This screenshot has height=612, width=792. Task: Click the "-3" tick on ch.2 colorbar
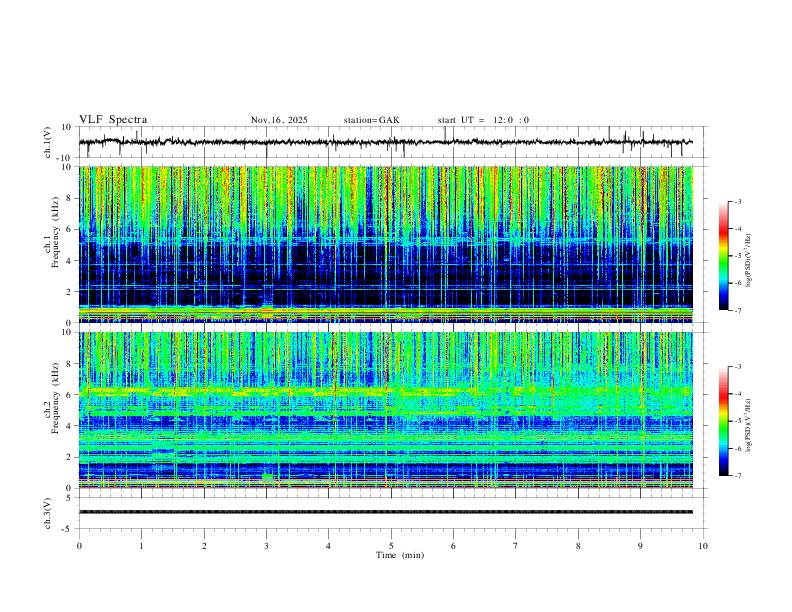coord(738,367)
